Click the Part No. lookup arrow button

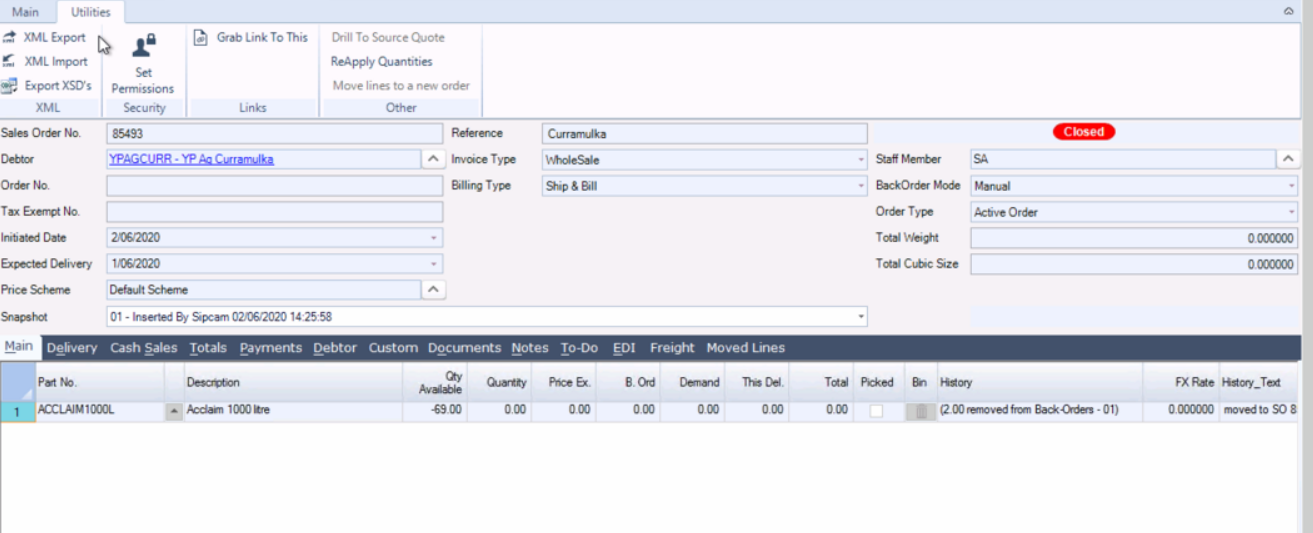pos(174,411)
